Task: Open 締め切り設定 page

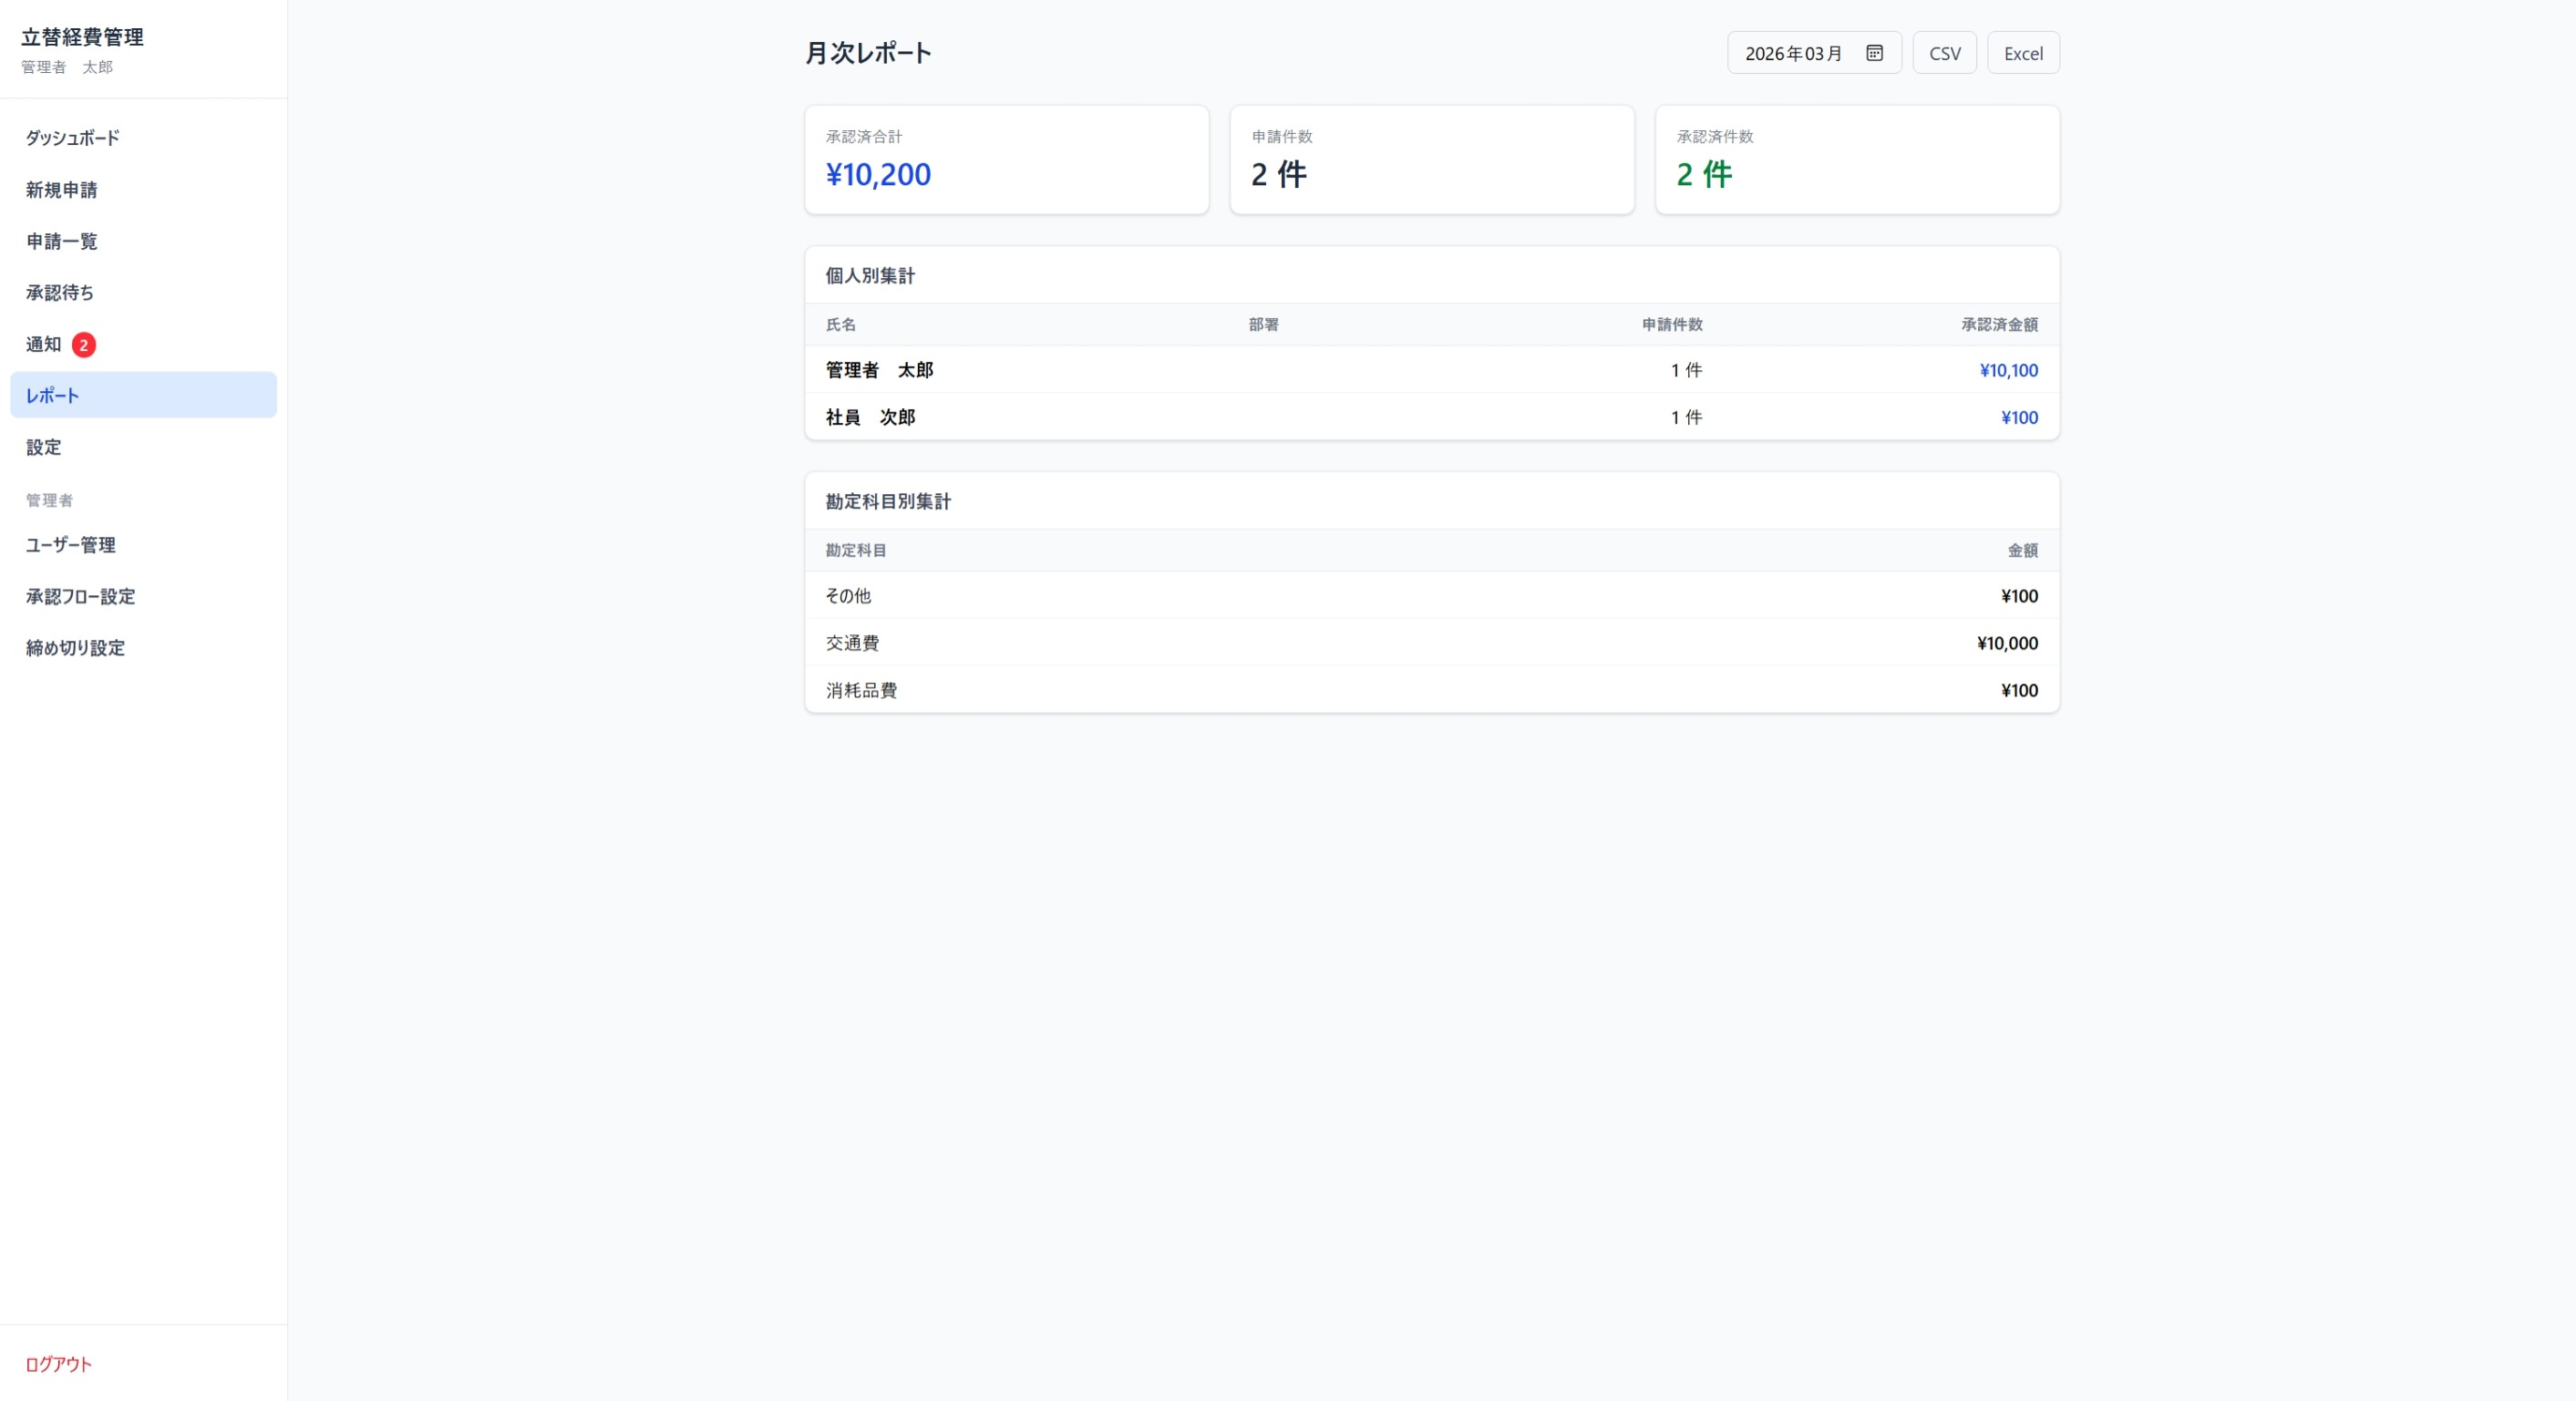Action: [76, 648]
